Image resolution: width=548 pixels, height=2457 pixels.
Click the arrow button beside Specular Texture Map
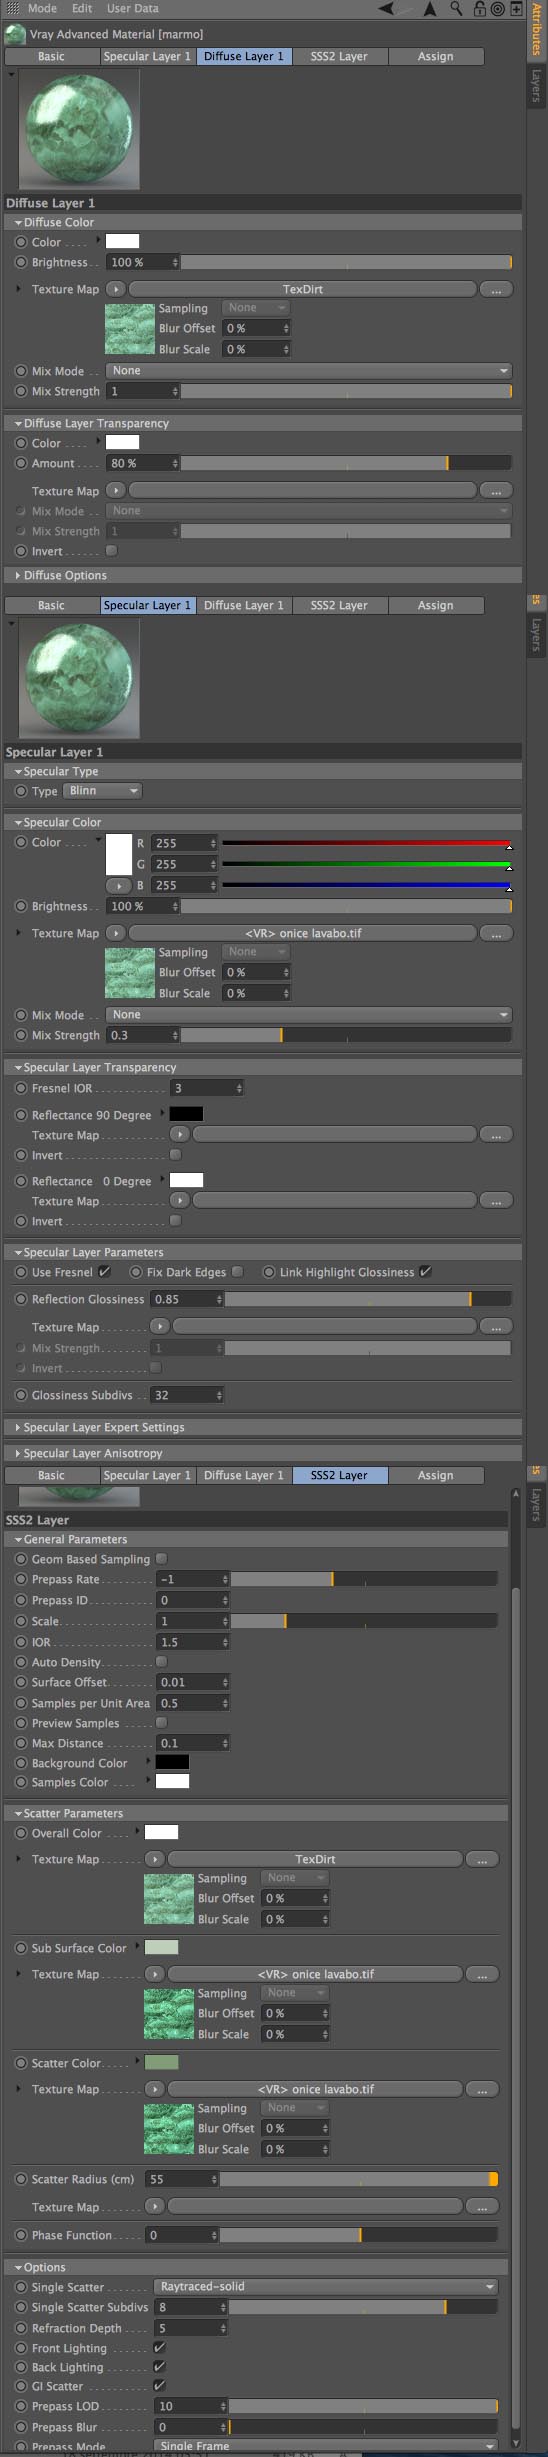[x=116, y=933]
